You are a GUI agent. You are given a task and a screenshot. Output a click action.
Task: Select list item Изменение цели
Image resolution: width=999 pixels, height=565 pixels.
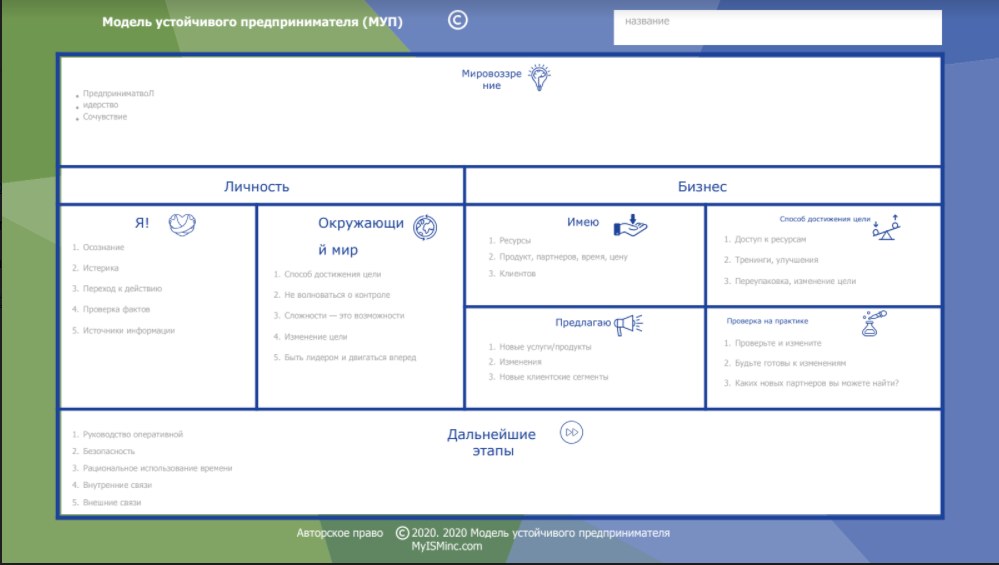coord(315,337)
